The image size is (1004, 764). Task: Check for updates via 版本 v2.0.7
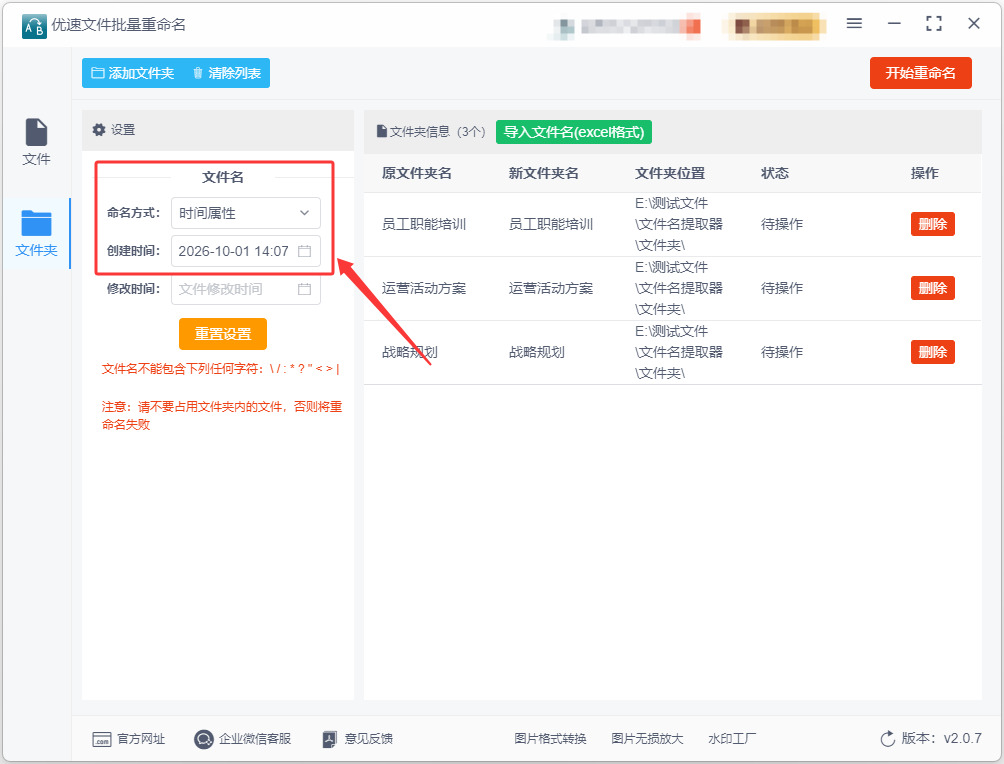[x=931, y=738]
